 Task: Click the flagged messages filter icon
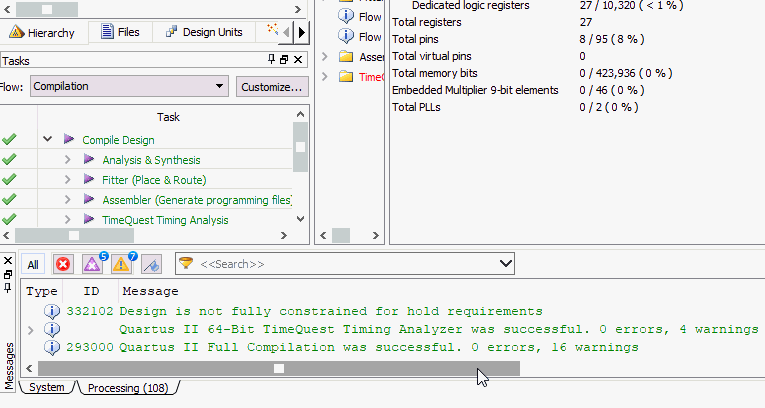point(151,265)
